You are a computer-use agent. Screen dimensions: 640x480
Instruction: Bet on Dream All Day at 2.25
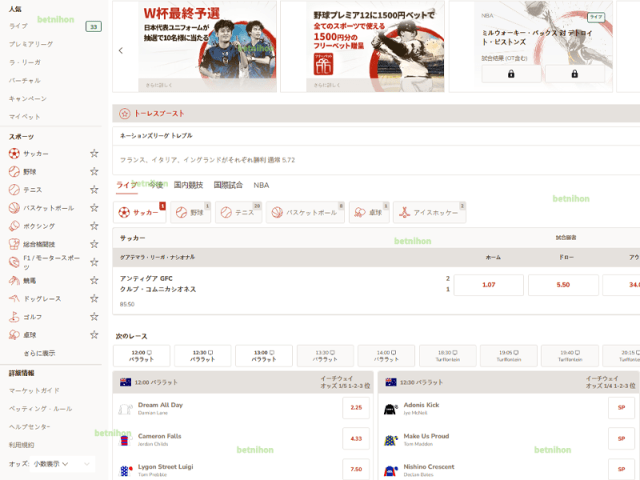[x=356, y=407]
